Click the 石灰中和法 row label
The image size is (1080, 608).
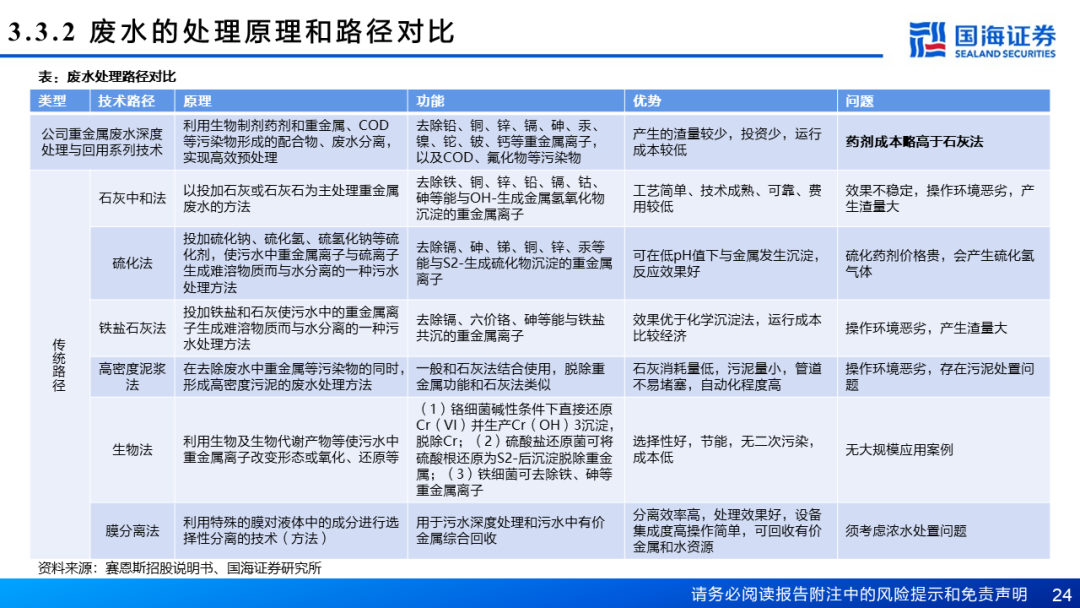click(132, 198)
